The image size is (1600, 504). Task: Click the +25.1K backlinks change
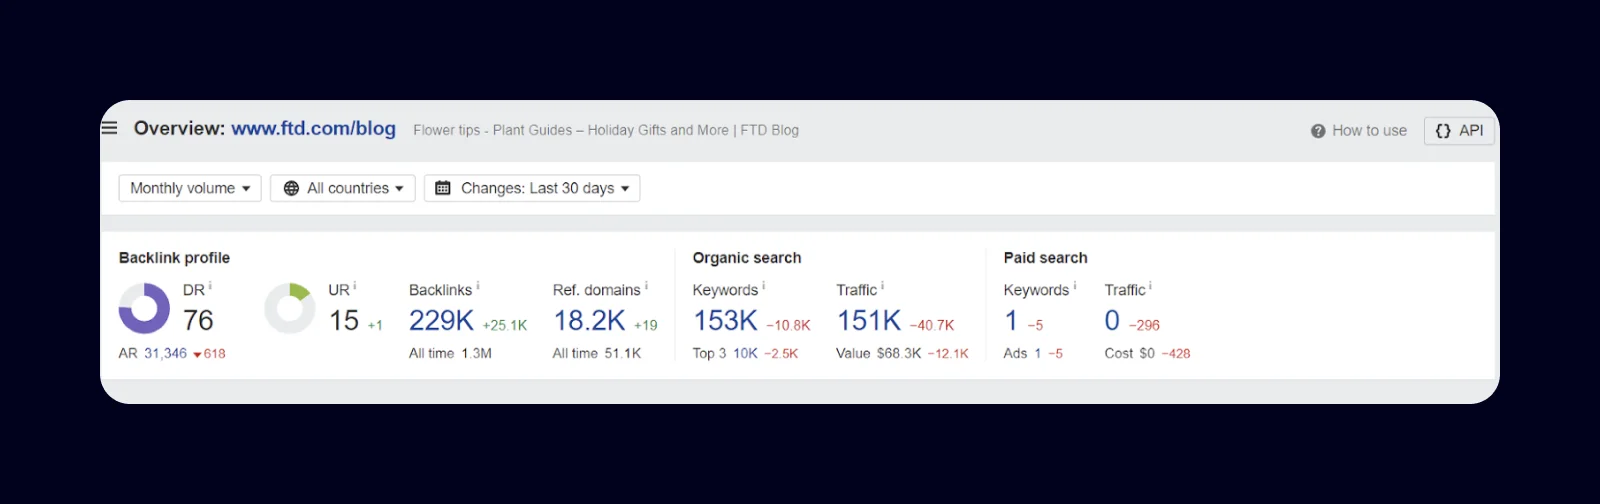tap(505, 325)
